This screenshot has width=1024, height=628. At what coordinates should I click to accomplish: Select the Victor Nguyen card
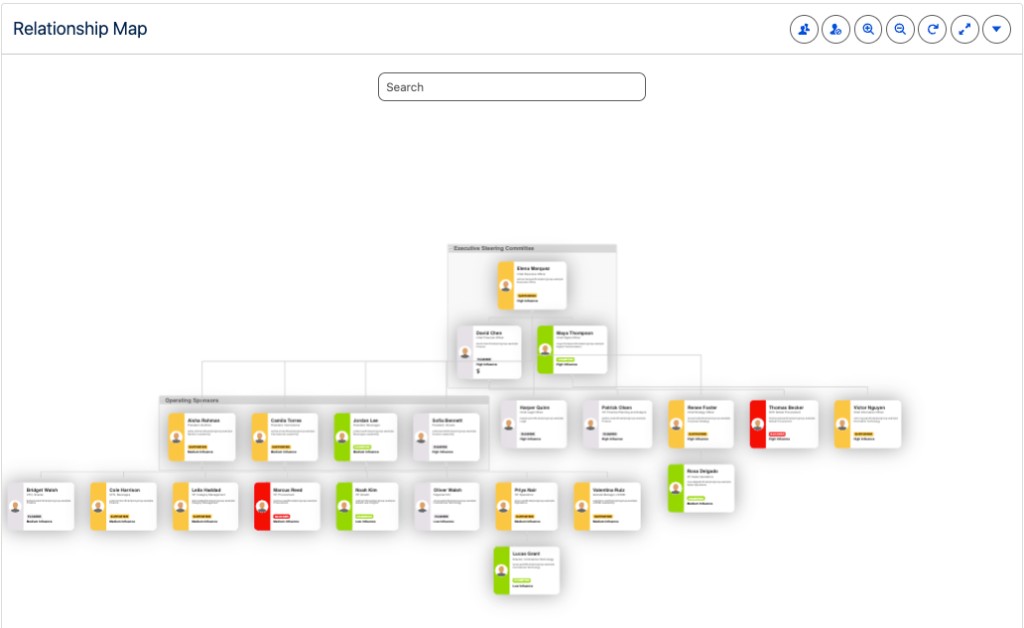(x=867, y=424)
